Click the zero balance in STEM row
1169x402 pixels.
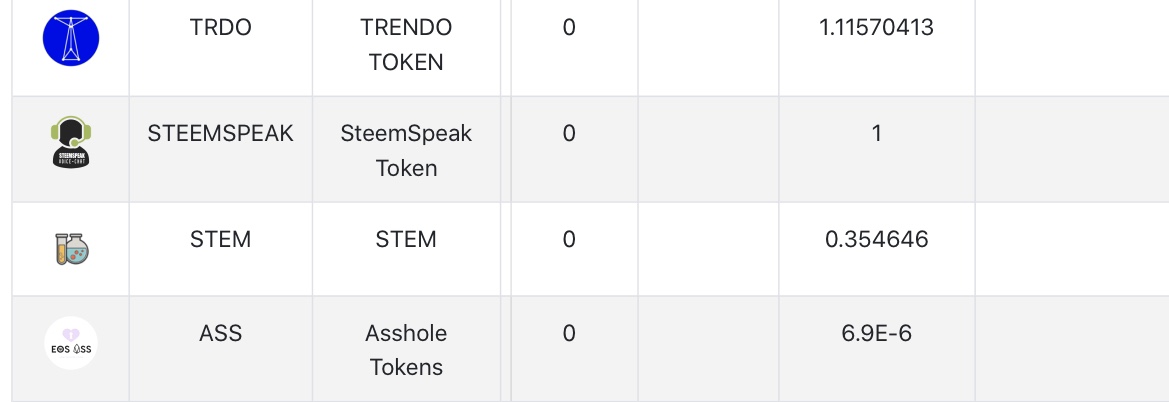coord(569,240)
